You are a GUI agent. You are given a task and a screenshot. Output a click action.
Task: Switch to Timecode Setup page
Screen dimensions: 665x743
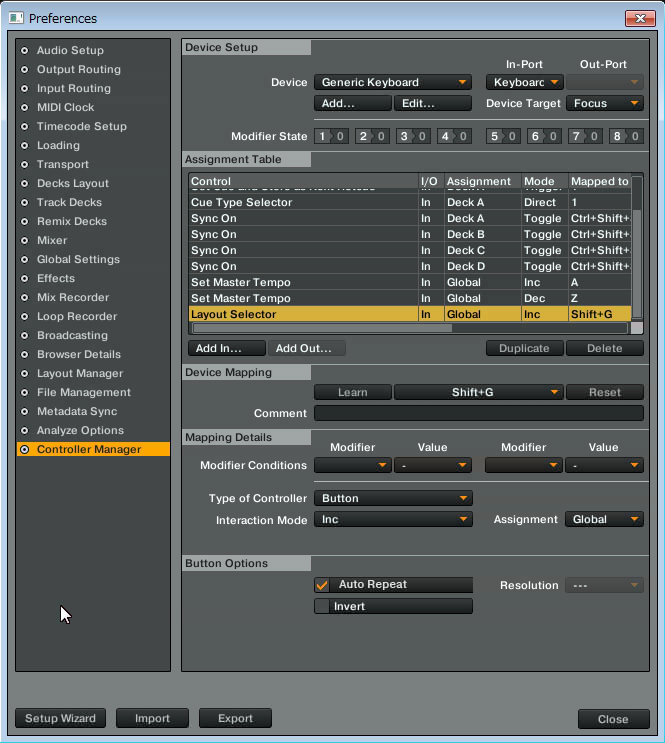[82, 126]
